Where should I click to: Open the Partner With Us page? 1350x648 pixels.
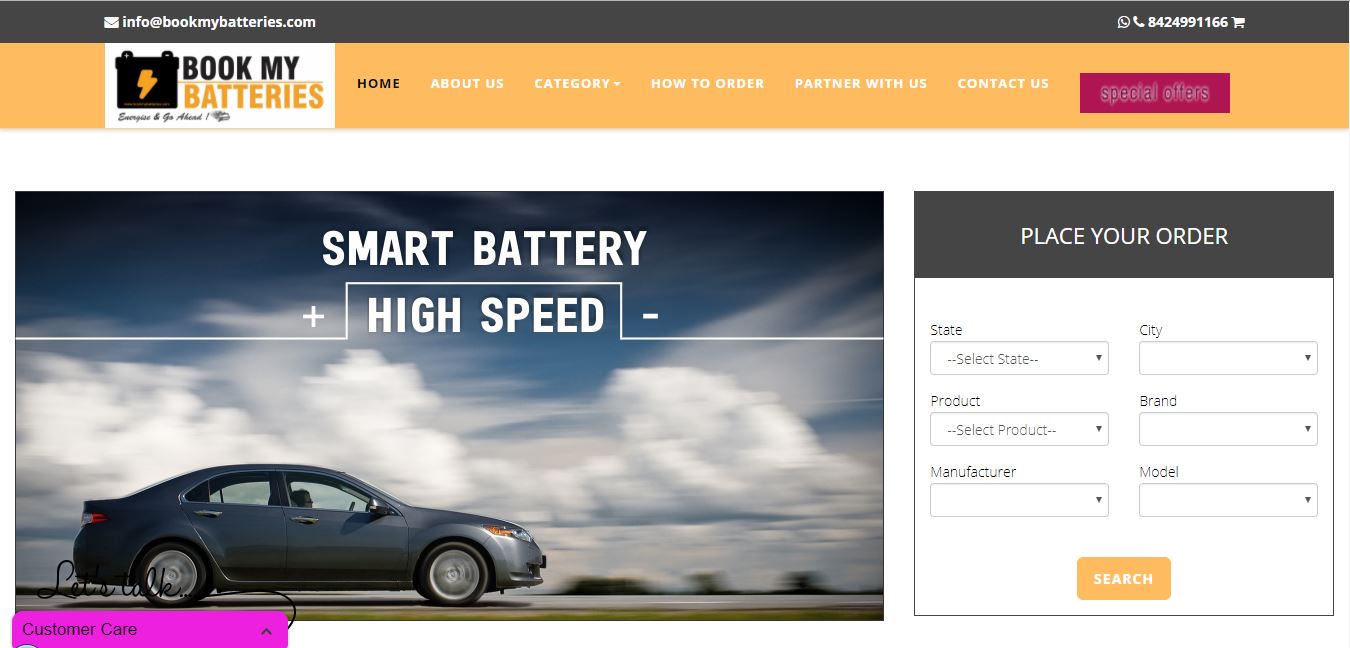pyautogui.click(x=861, y=84)
